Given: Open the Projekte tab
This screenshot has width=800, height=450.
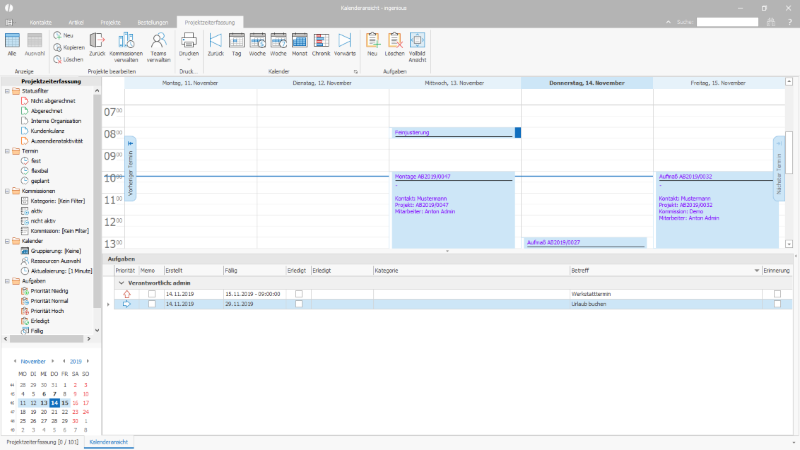Looking at the screenshot, I should pyautogui.click(x=111, y=22).
